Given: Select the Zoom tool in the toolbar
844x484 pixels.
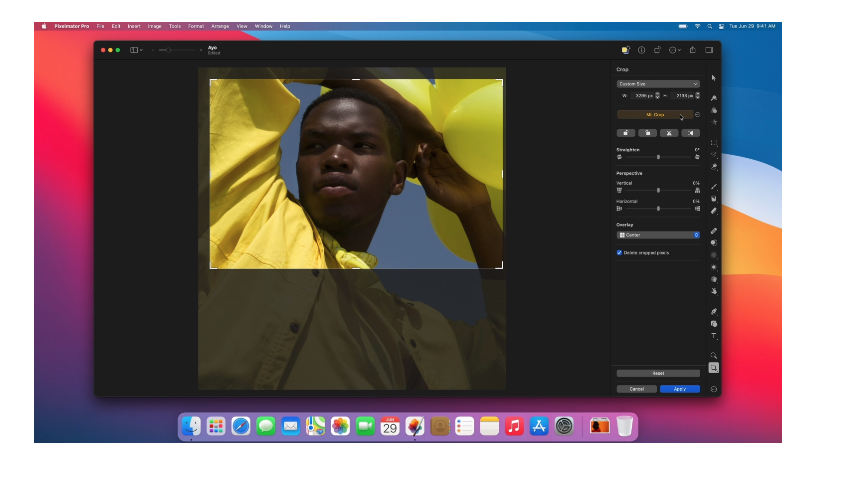Looking at the screenshot, I should point(714,355).
